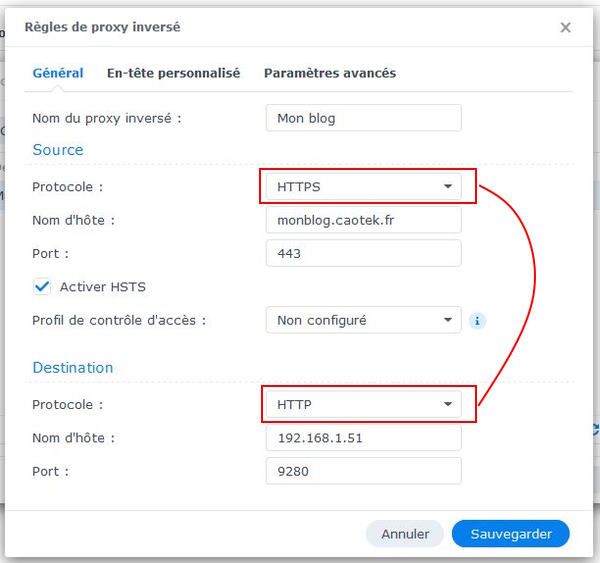Click the access control profile info icon
This screenshot has width=600, height=563.
coord(478,321)
